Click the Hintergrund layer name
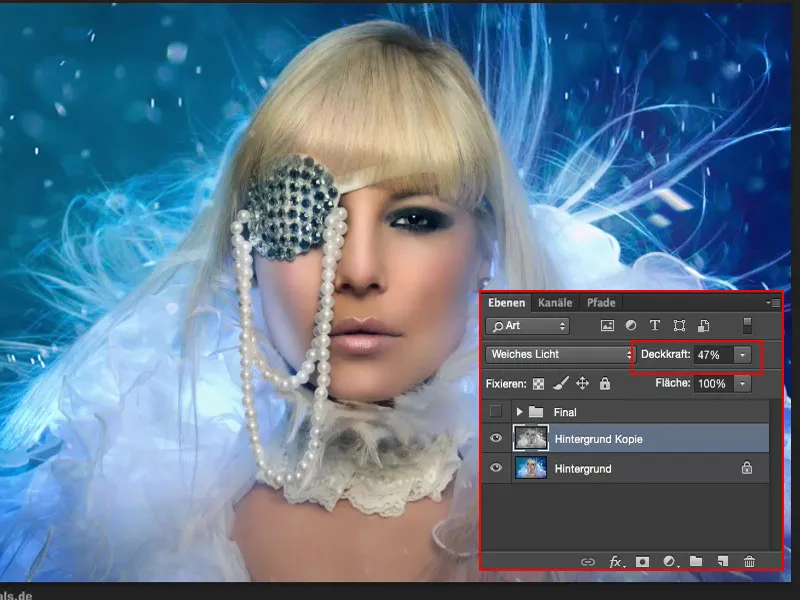Viewport: 800px width, 600px height. [x=583, y=469]
